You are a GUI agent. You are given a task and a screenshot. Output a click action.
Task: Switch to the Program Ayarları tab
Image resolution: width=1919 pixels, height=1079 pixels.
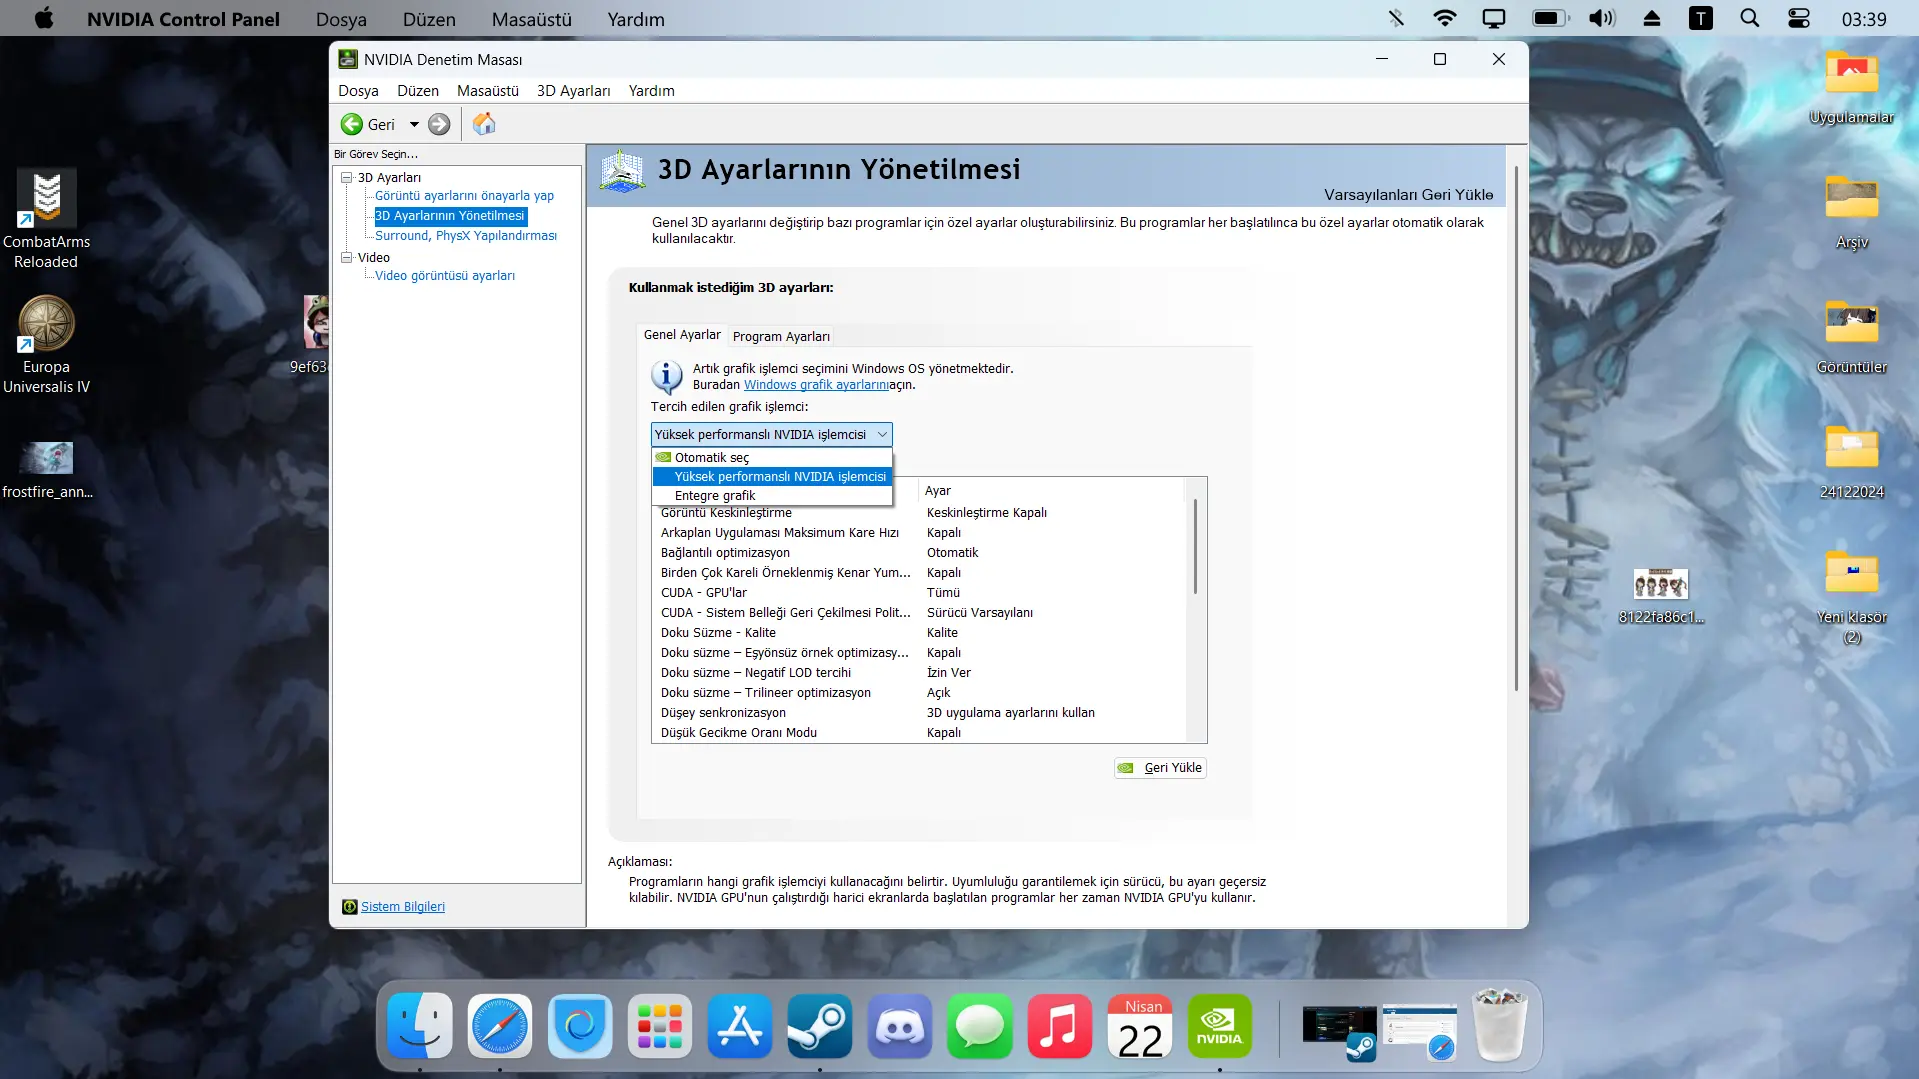(x=781, y=337)
